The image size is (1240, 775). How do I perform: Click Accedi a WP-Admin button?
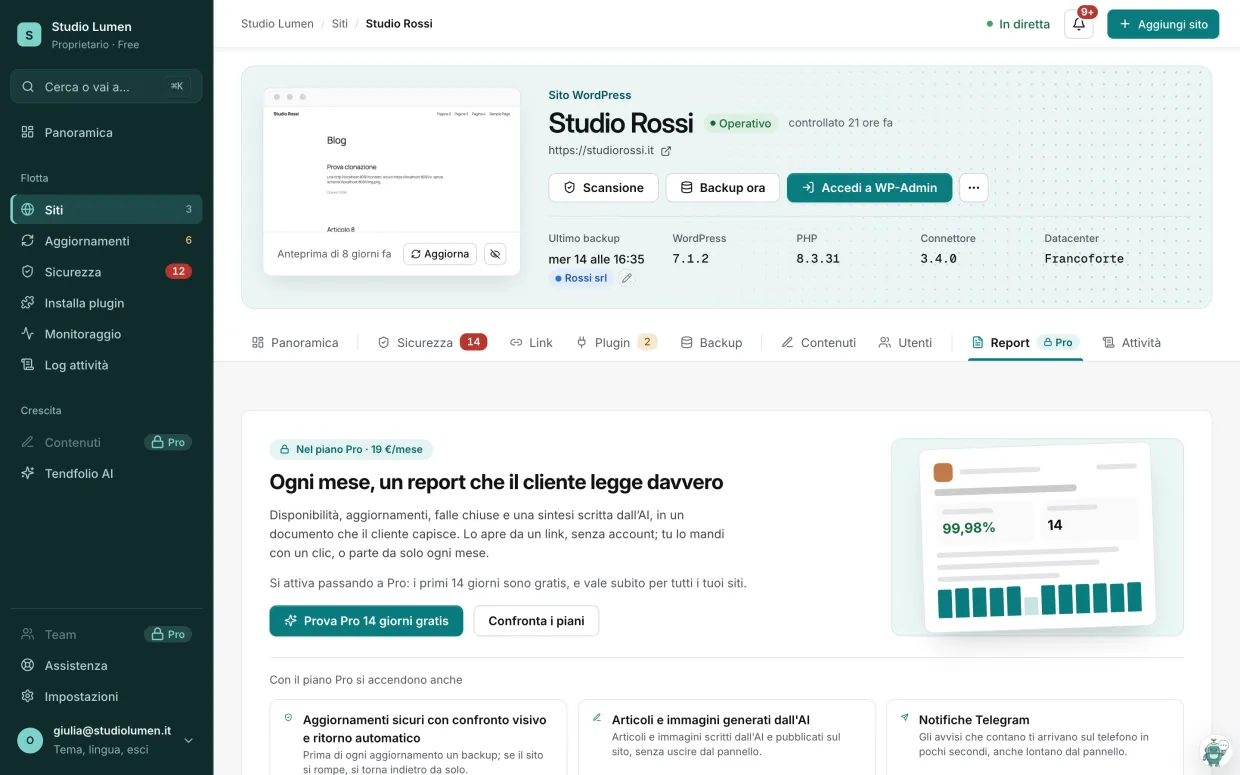click(870, 188)
